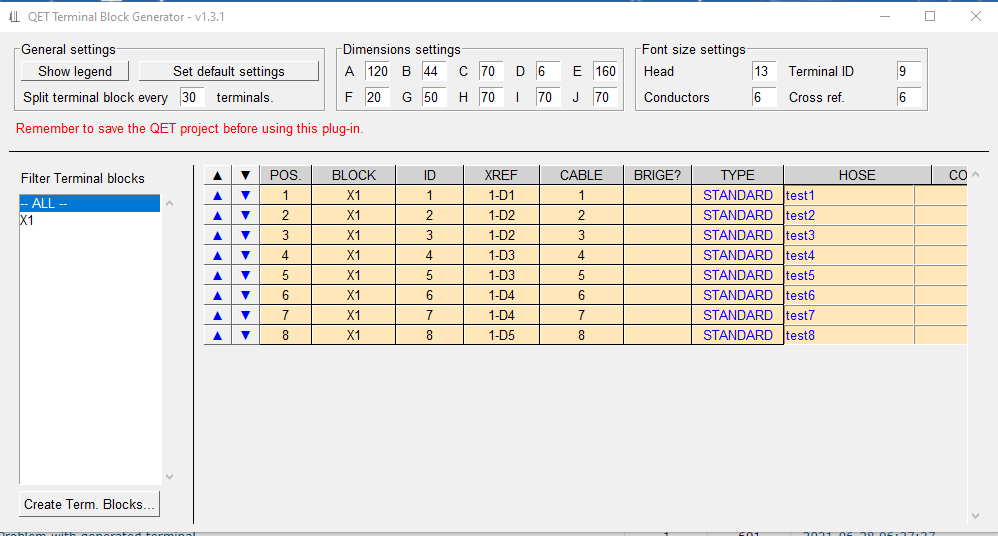Change the STANDARD type on row 1
This screenshot has height=536, width=998.
(737, 196)
